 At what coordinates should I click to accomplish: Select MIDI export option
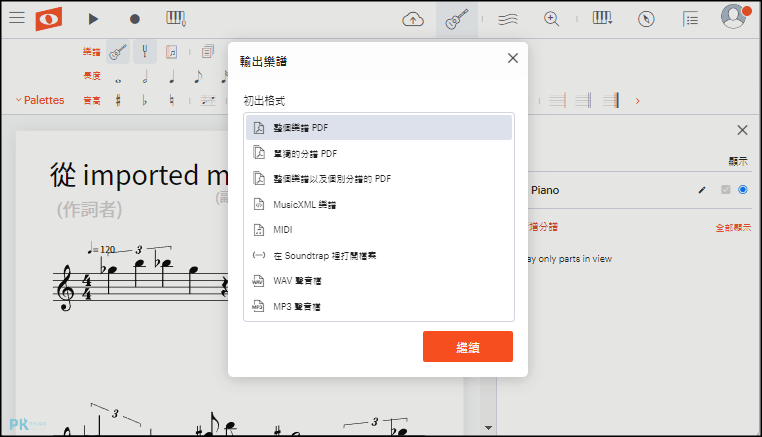[x=379, y=229]
